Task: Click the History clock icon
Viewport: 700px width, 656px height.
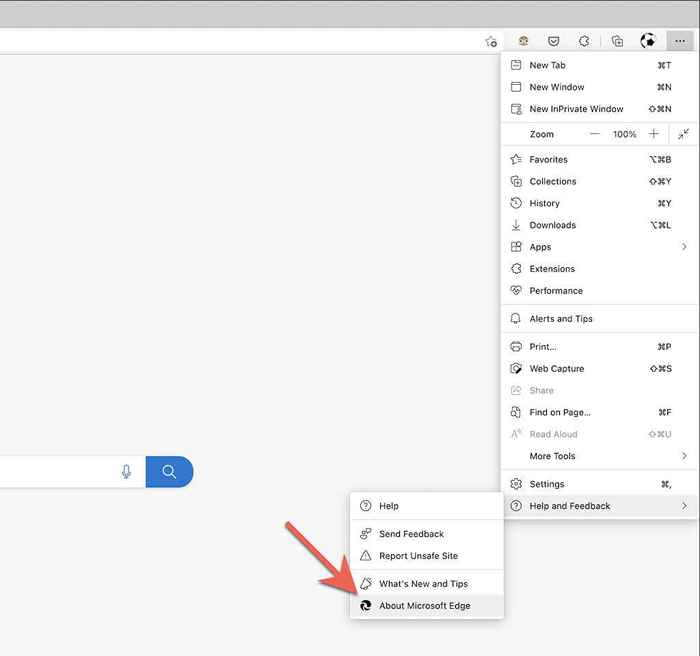Action: pyautogui.click(x=516, y=203)
